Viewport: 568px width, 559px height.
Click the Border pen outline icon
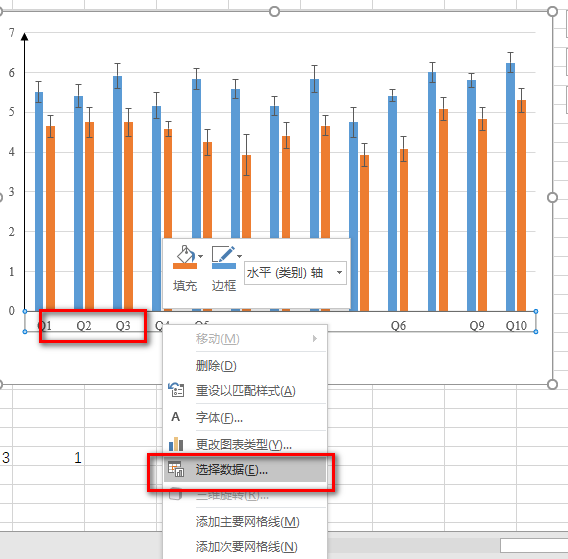click(x=223, y=253)
